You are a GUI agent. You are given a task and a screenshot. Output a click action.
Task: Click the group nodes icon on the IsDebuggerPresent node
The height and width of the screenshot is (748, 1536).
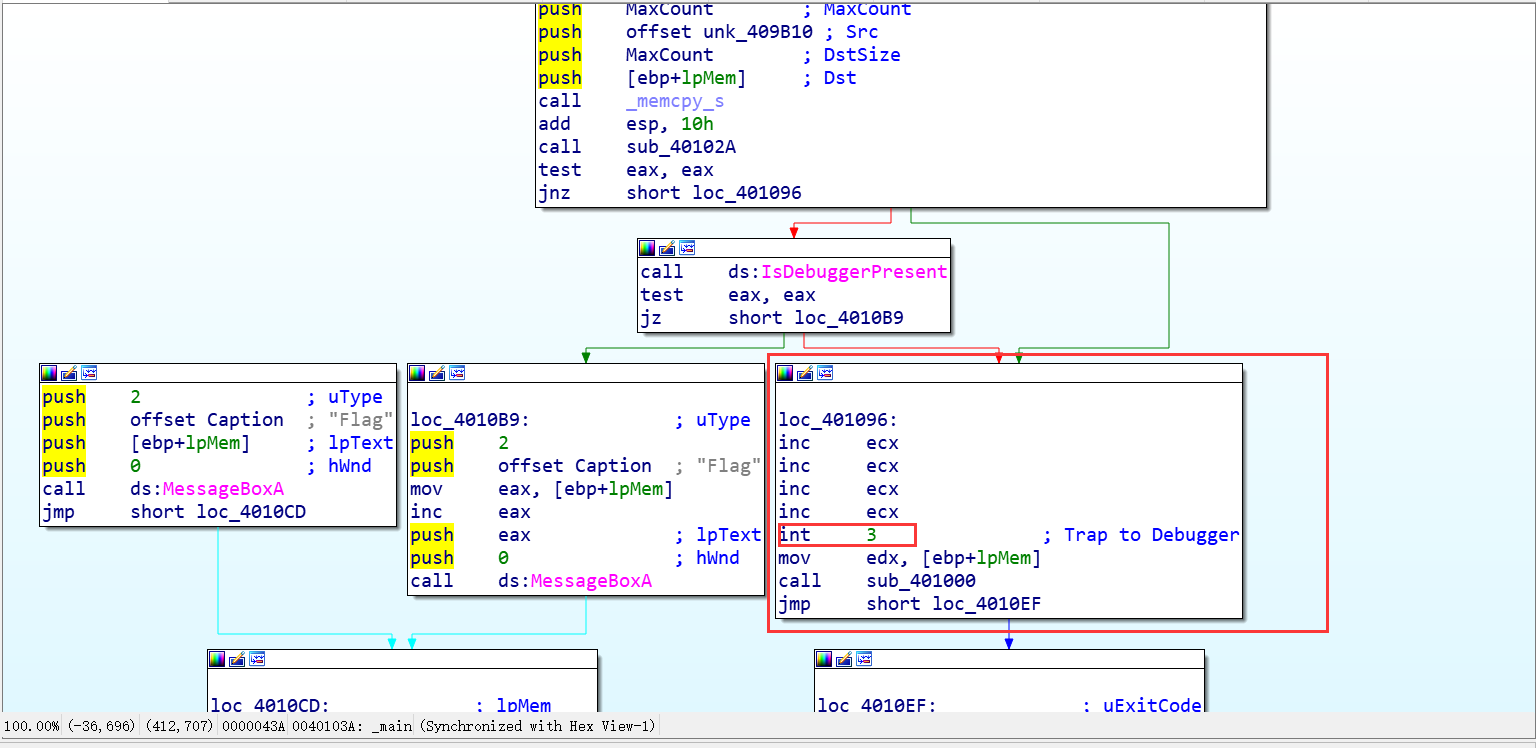[x=686, y=248]
